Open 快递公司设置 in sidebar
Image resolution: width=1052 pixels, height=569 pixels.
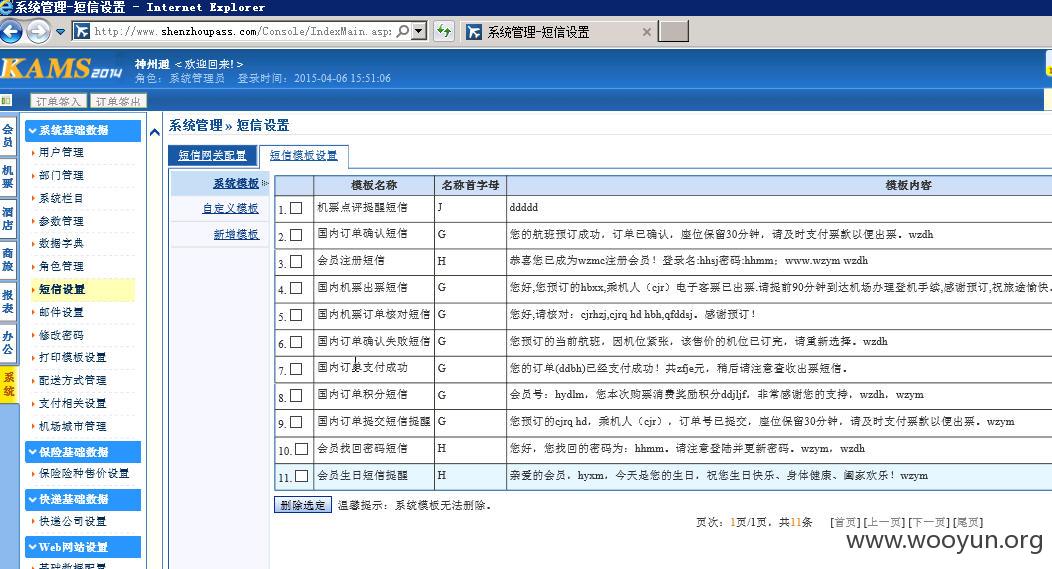pyautogui.click(x=72, y=521)
